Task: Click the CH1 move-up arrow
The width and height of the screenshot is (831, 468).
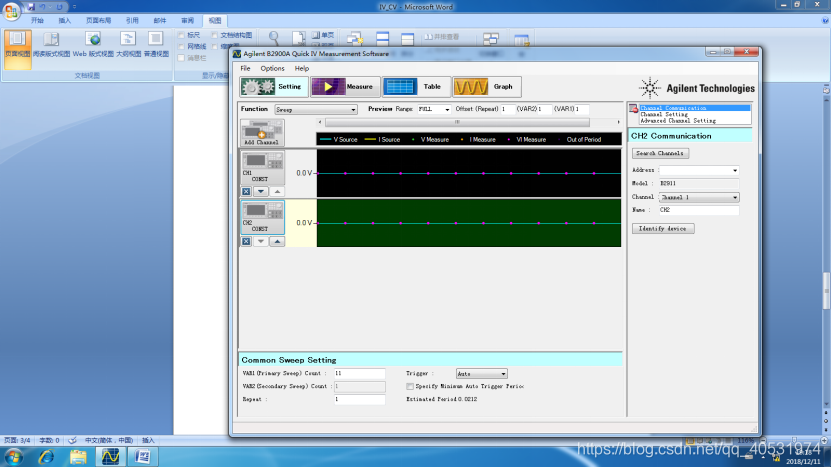Action: click(277, 191)
